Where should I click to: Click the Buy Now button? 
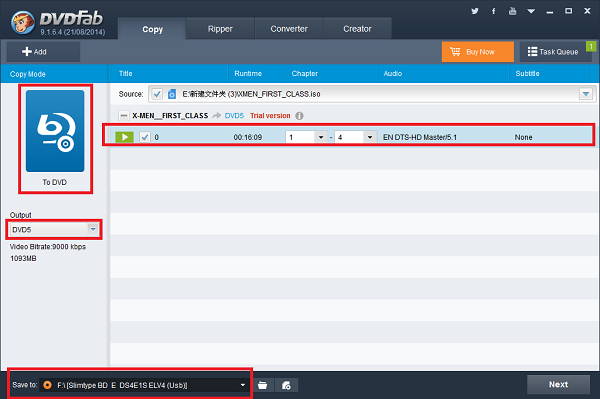[478, 52]
